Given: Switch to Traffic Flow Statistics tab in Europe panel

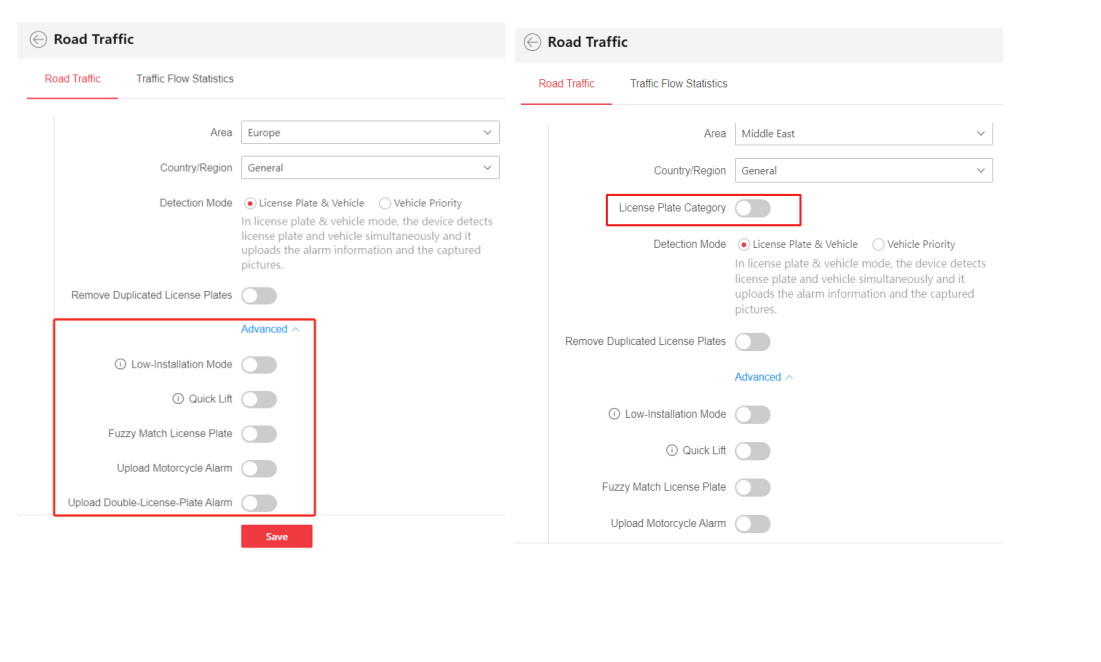Looking at the screenshot, I should click(185, 79).
